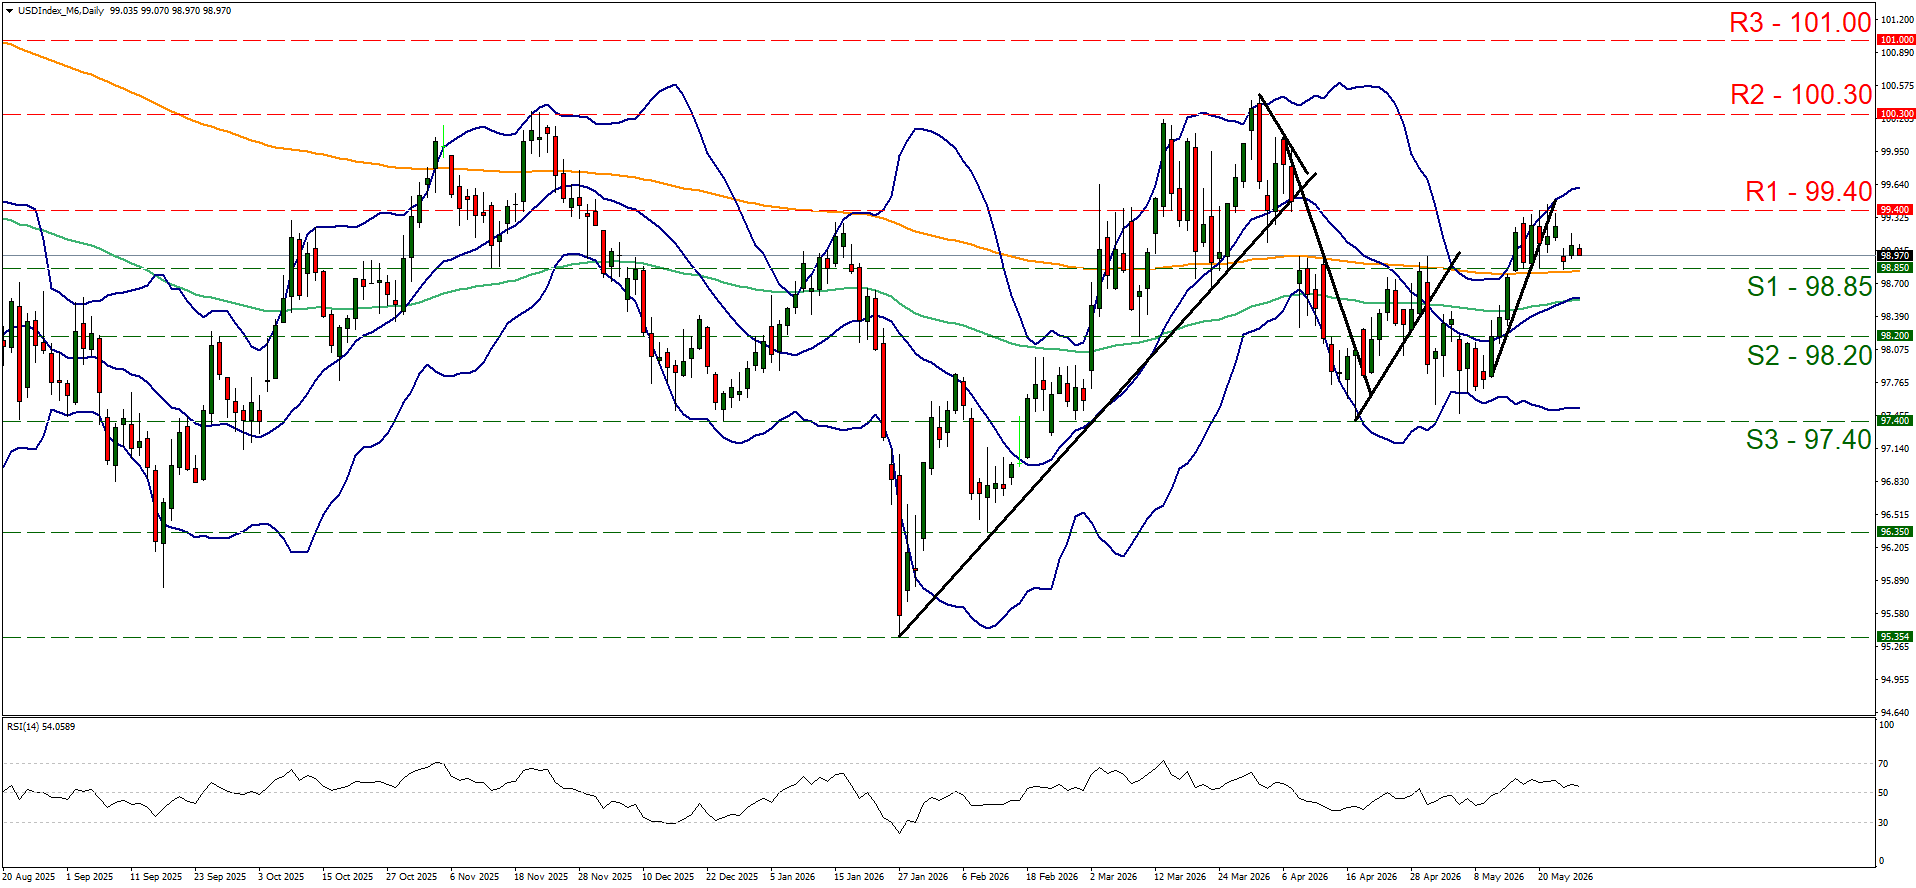Screen dimensions: 1916x888
Task: Click the 6 Apr 2026 date label
Action: (1305, 877)
